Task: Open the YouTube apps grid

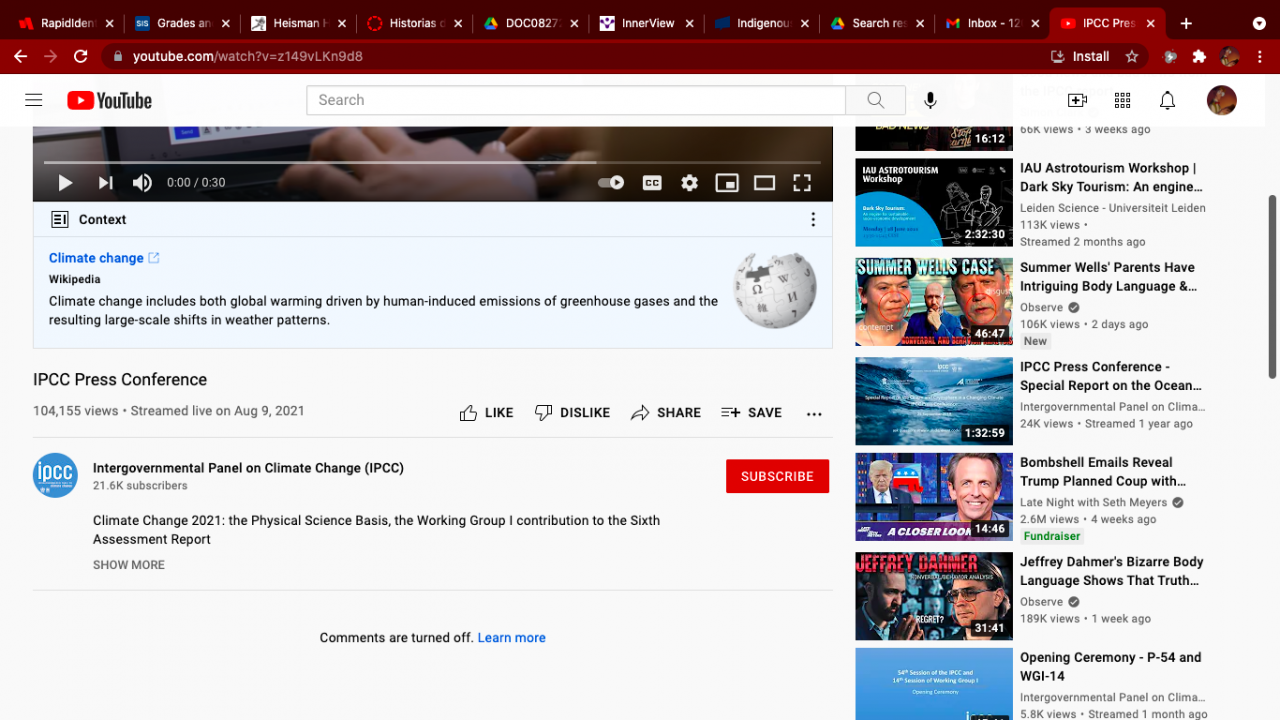Action: [1122, 100]
